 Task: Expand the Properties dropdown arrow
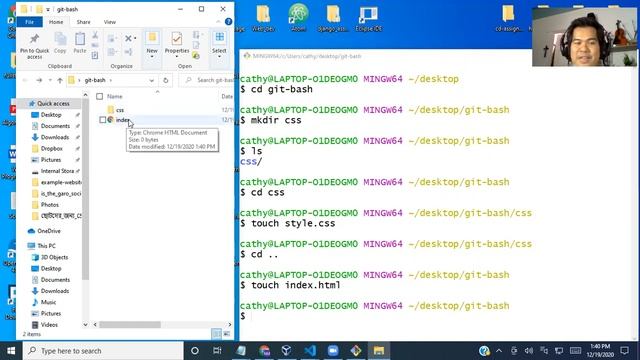click(x=177, y=57)
